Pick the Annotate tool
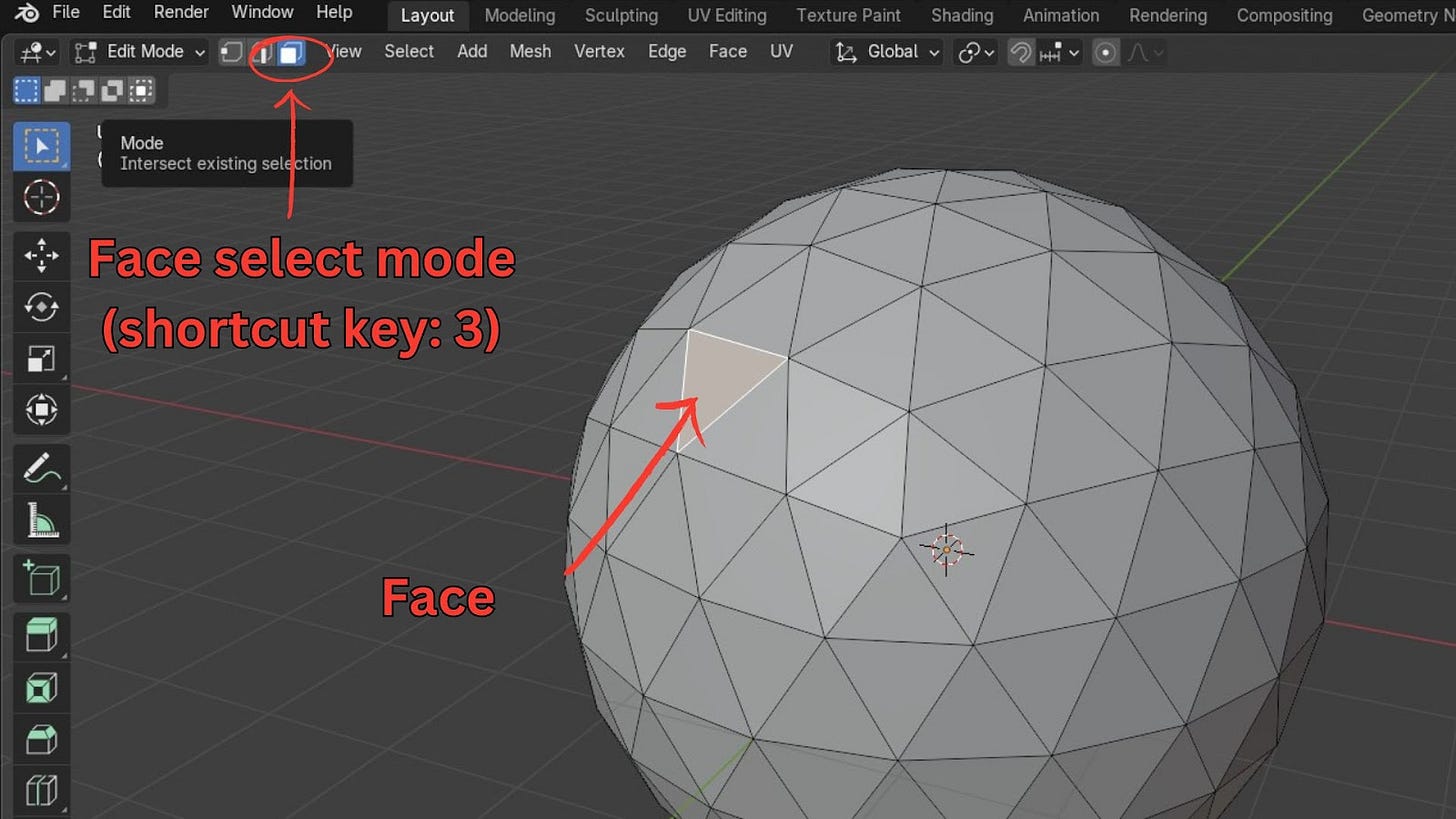This screenshot has height=819, width=1456. (x=41, y=468)
